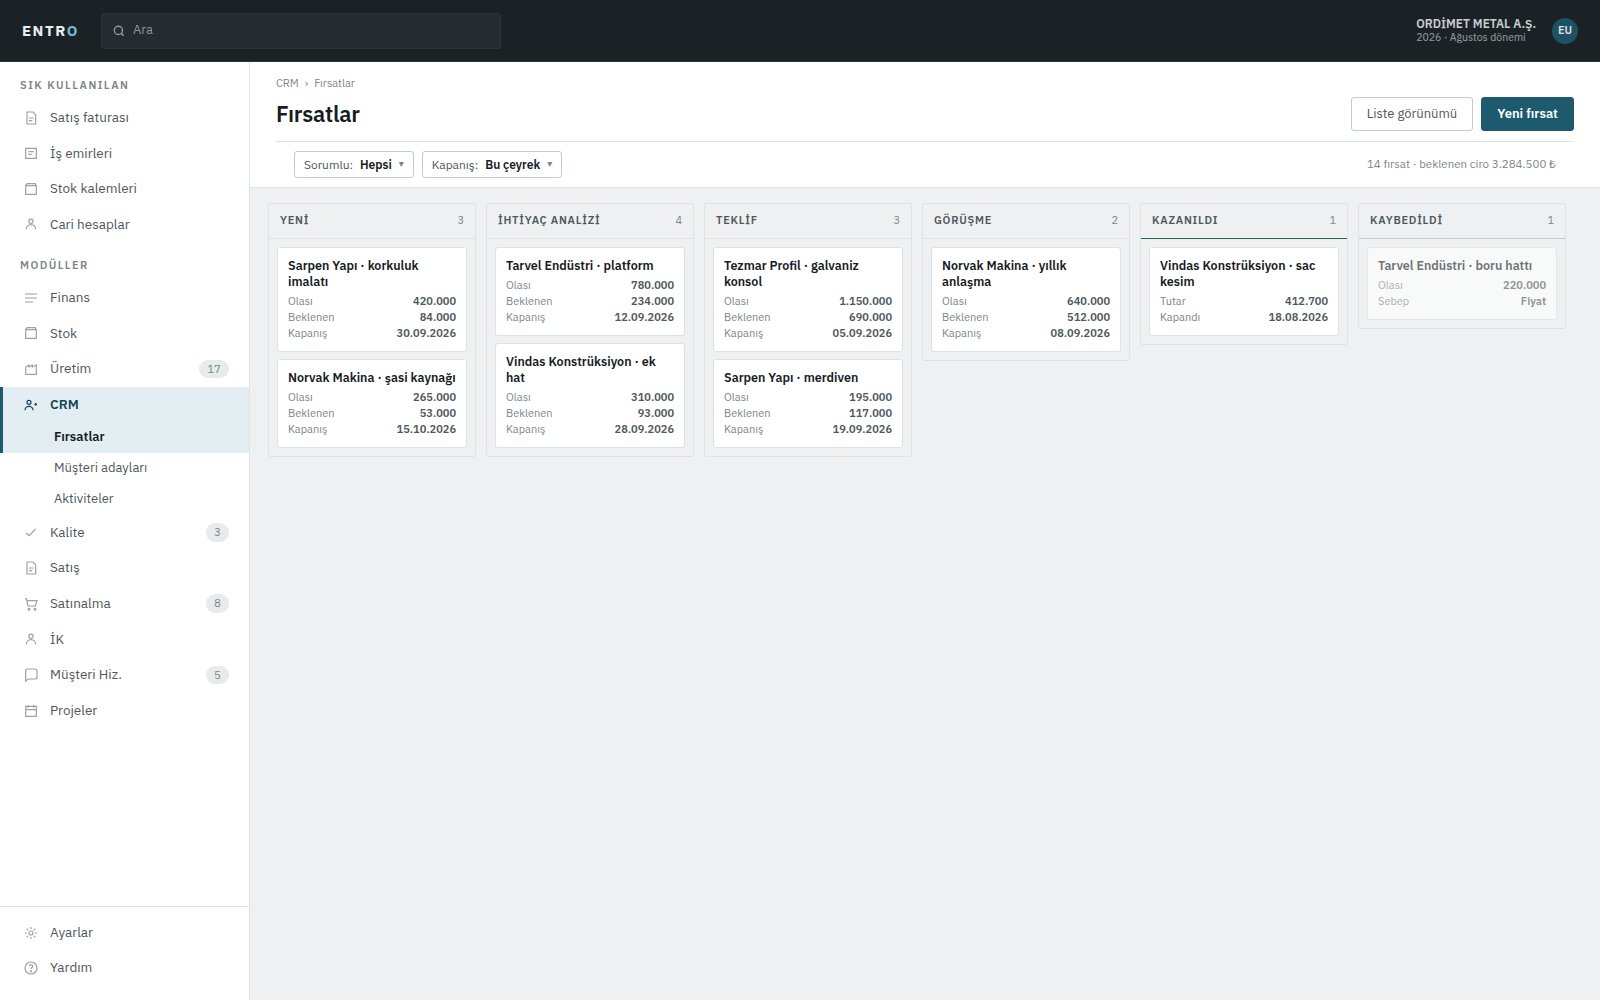
Task: Click the Üretim module icon
Action: (31, 369)
